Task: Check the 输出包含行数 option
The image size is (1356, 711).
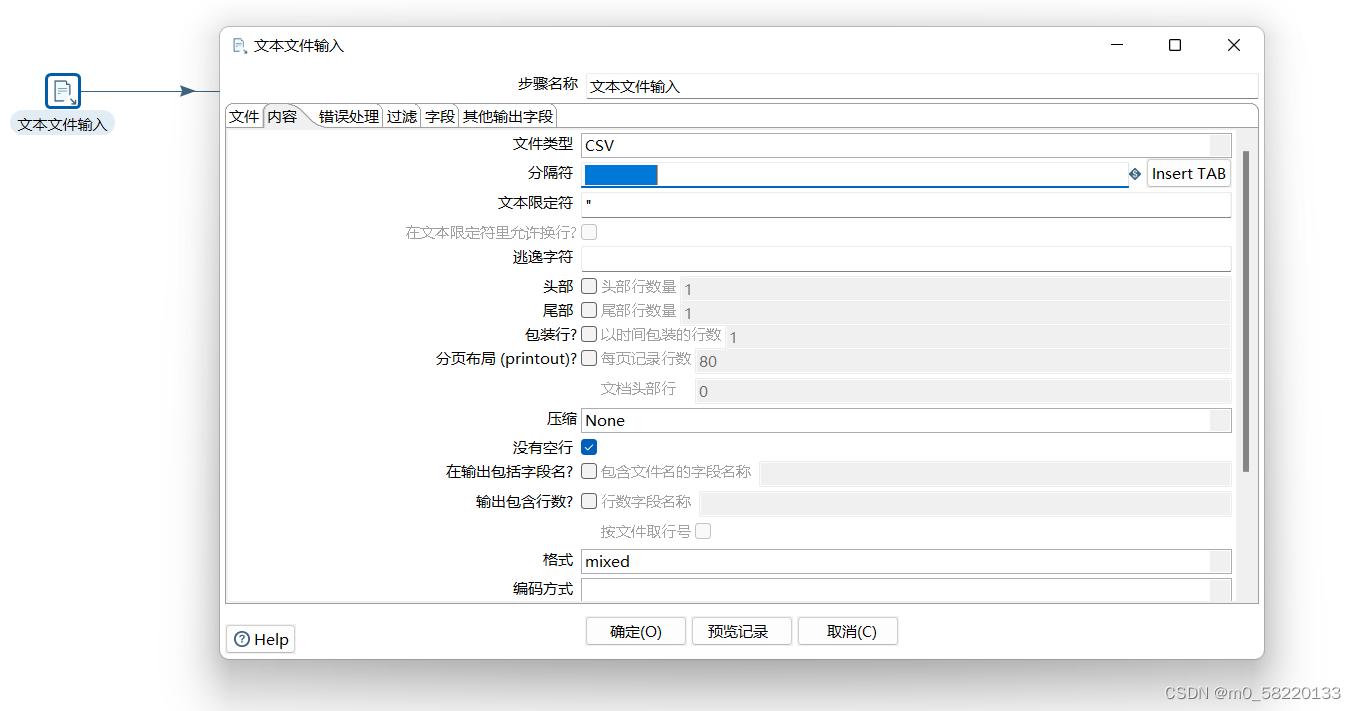Action: pyautogui.click(x=589, y=501)
